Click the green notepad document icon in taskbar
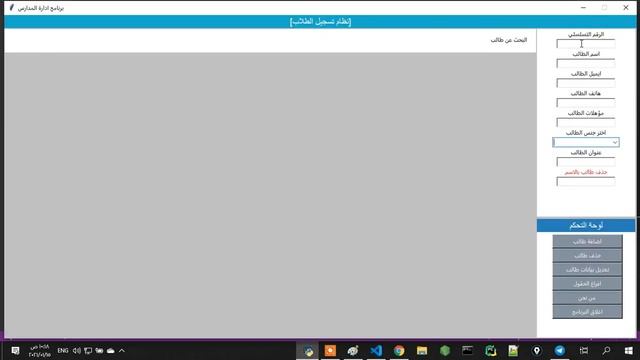The height and width of the screenshot is (360, 640). click(513, 351)
